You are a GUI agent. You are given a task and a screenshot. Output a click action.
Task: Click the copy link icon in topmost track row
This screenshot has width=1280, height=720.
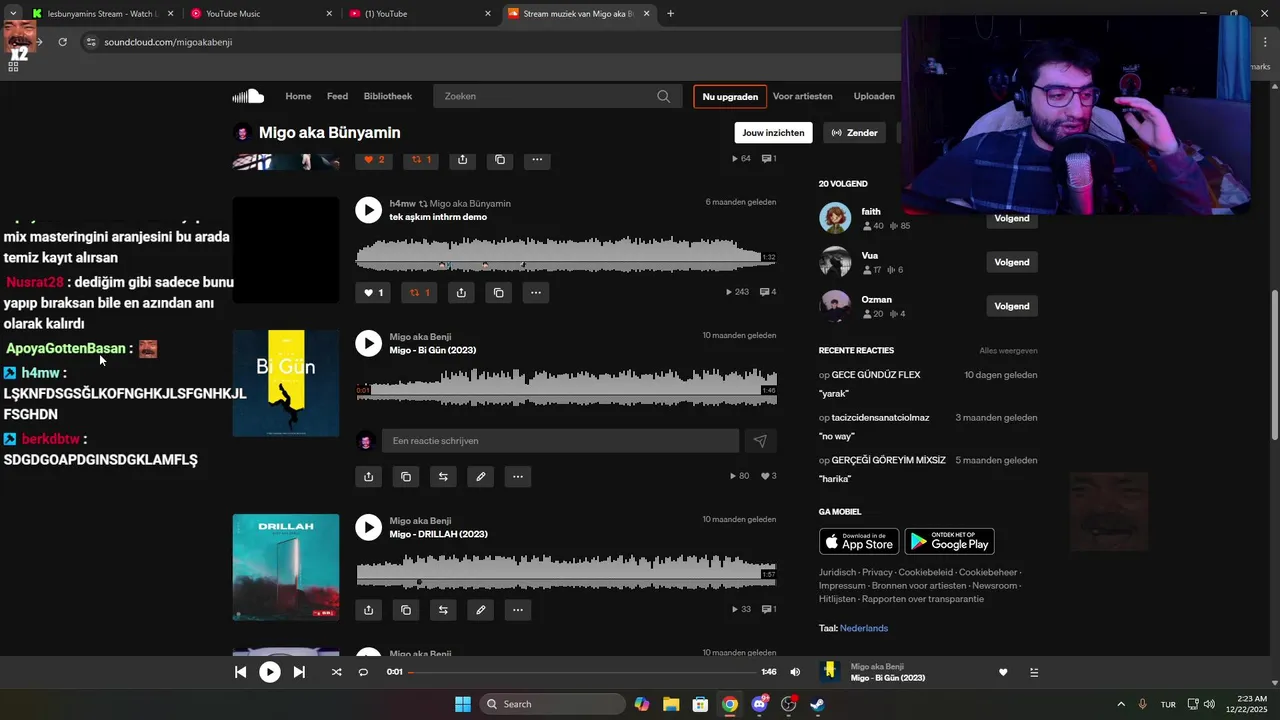(x=500, y=160)
